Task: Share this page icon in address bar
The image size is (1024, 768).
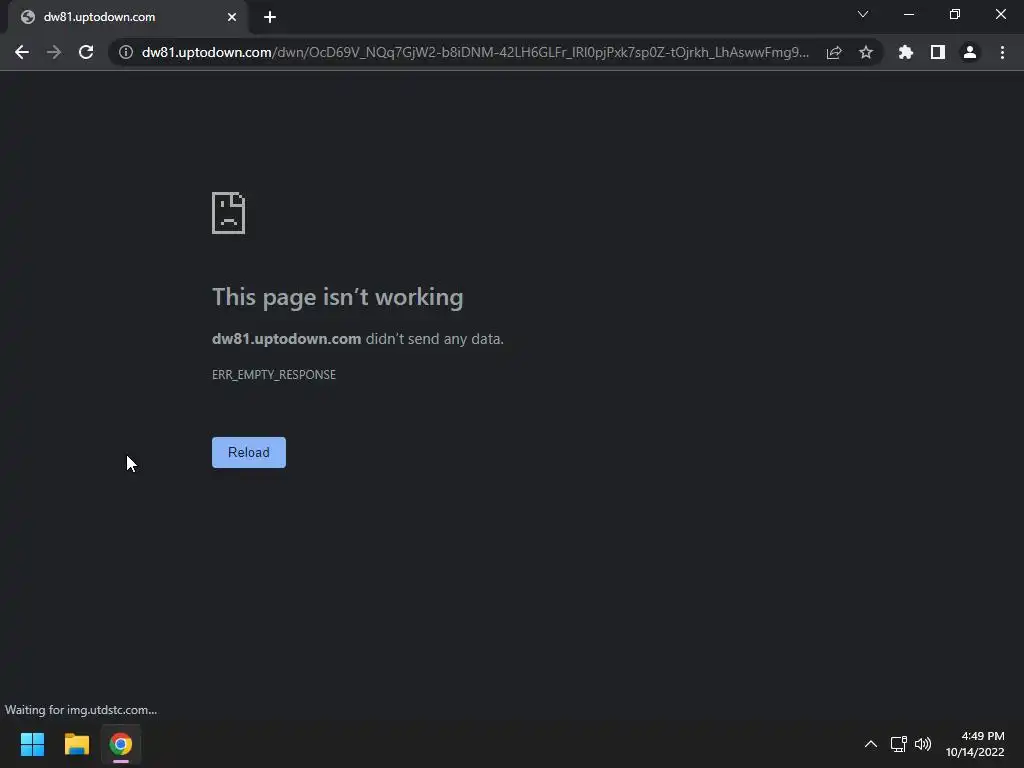Action: [x=834, y=52]
